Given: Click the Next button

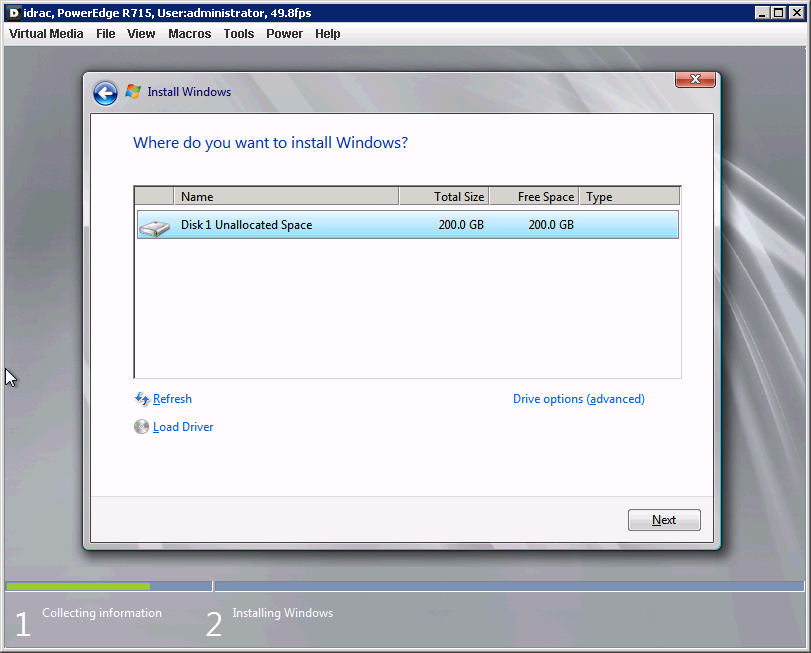Looking at the screenshot, I should coord(664,520).
